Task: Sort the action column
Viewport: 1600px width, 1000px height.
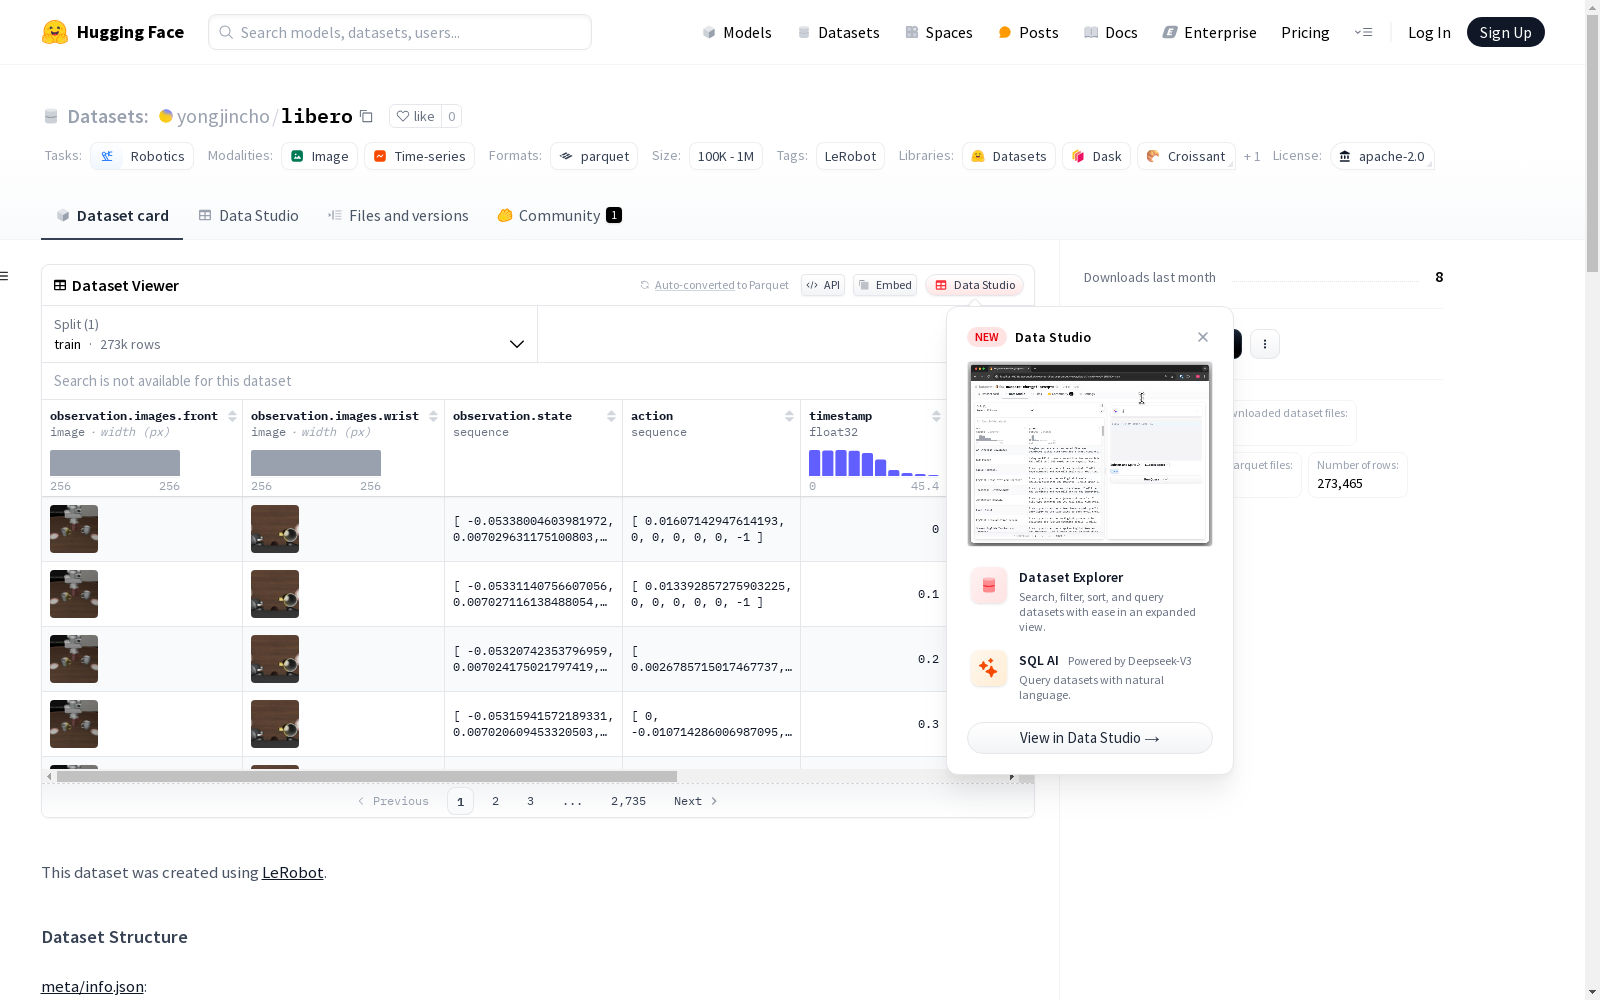Action: point(789,416)
